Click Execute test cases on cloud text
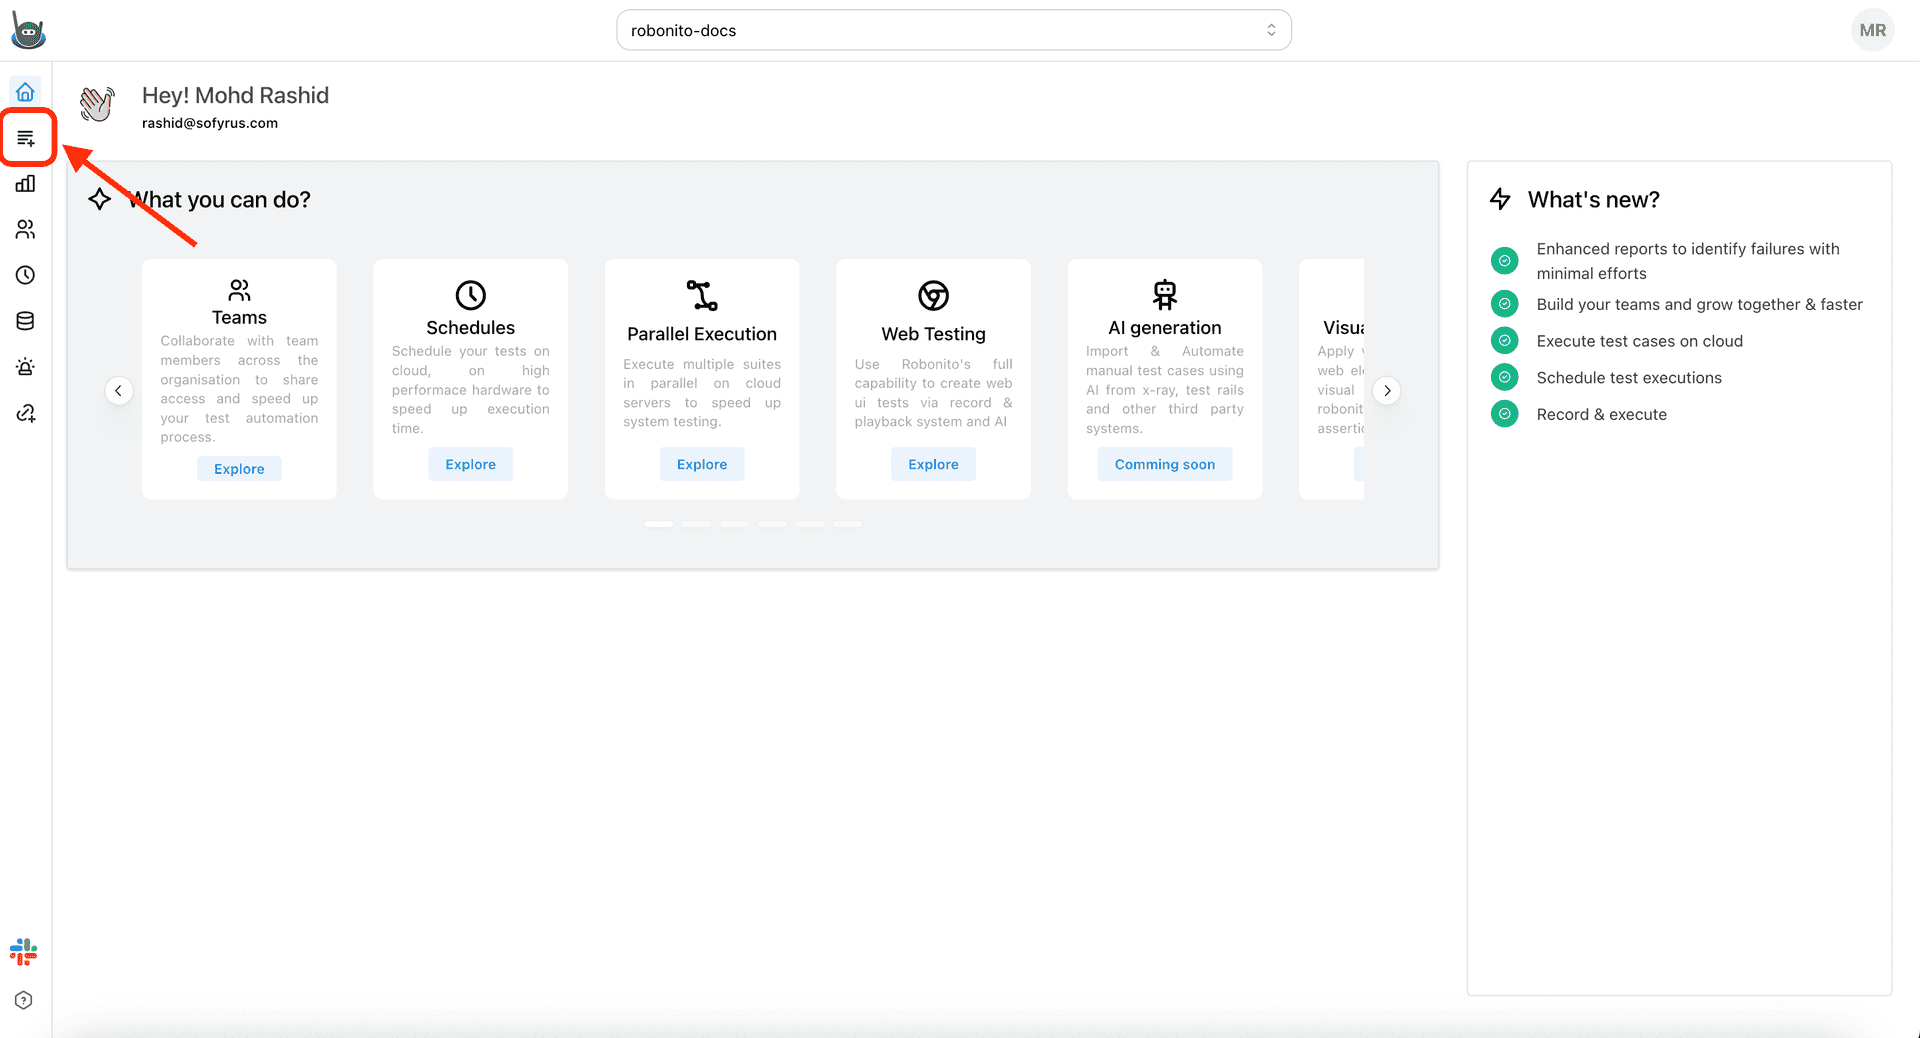1920x1038 pixels. (1639, 341)
